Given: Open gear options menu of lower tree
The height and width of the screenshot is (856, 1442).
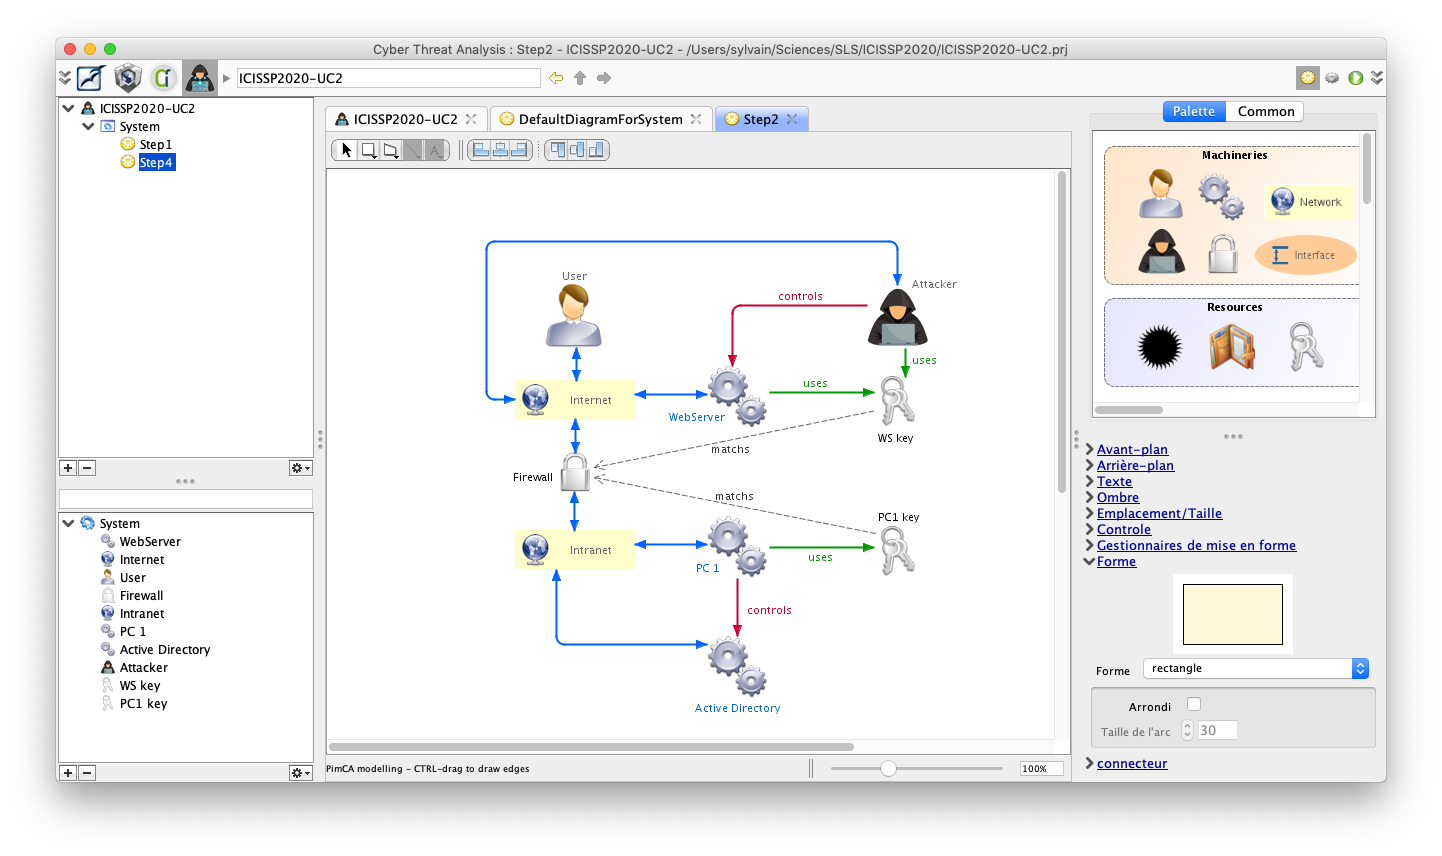Looking at the screenshot, I should [300, 773].
